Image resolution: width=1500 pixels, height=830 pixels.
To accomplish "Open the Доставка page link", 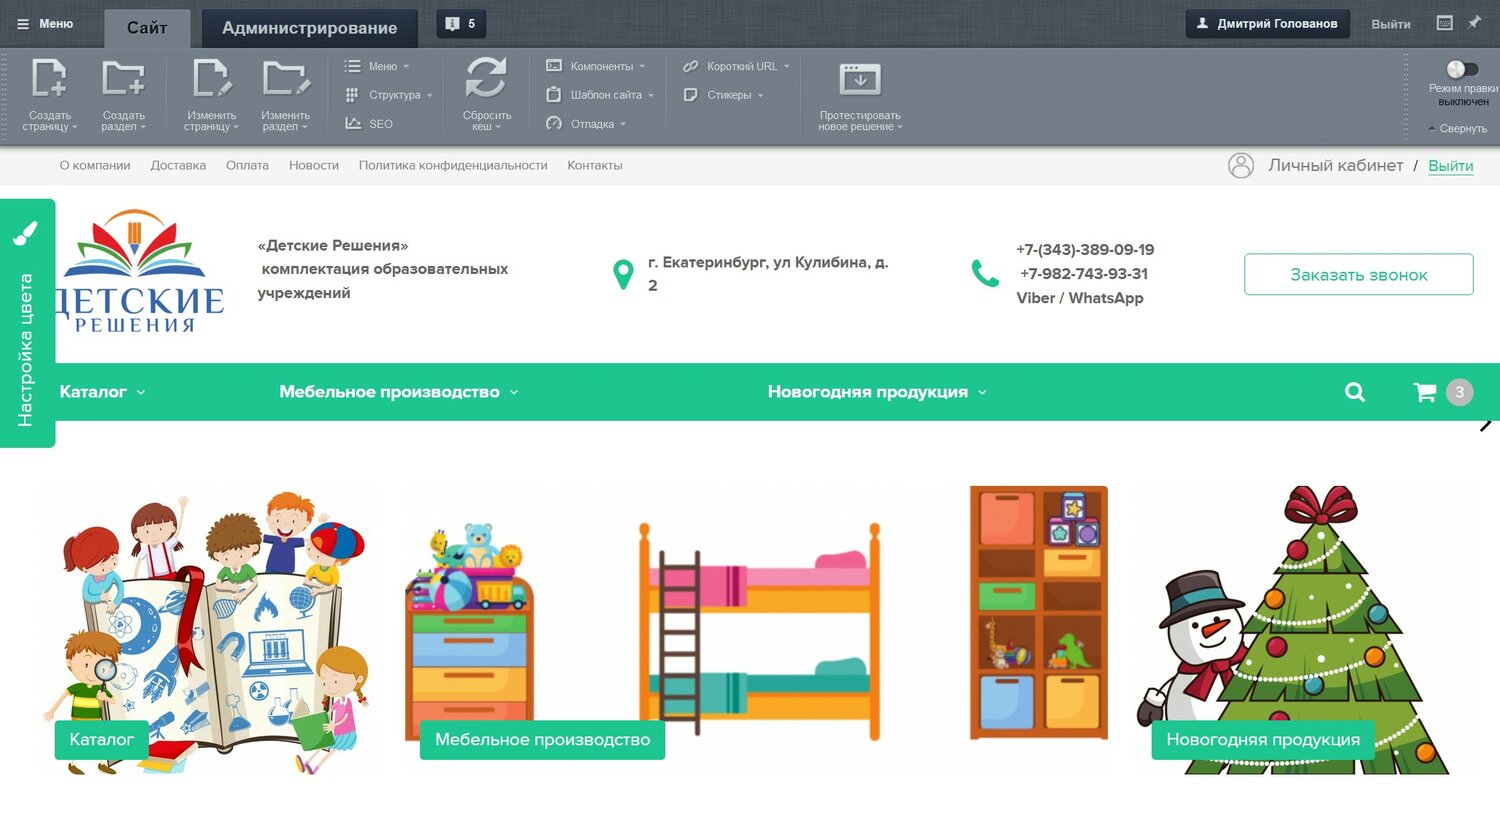I will 178,166.
